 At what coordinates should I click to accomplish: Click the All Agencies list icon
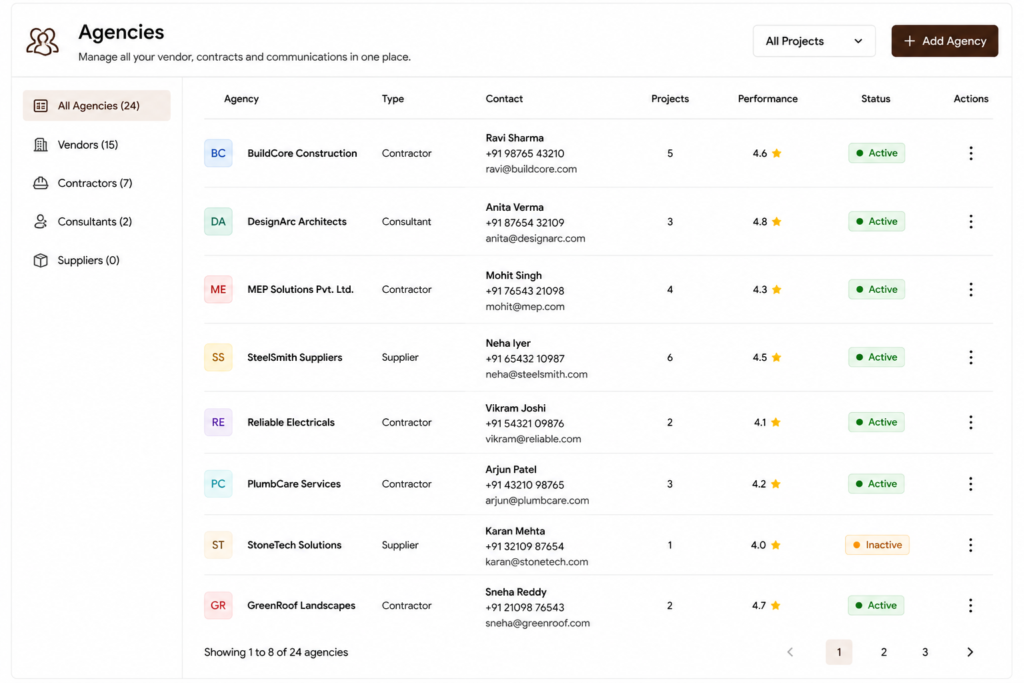[40, 106]
